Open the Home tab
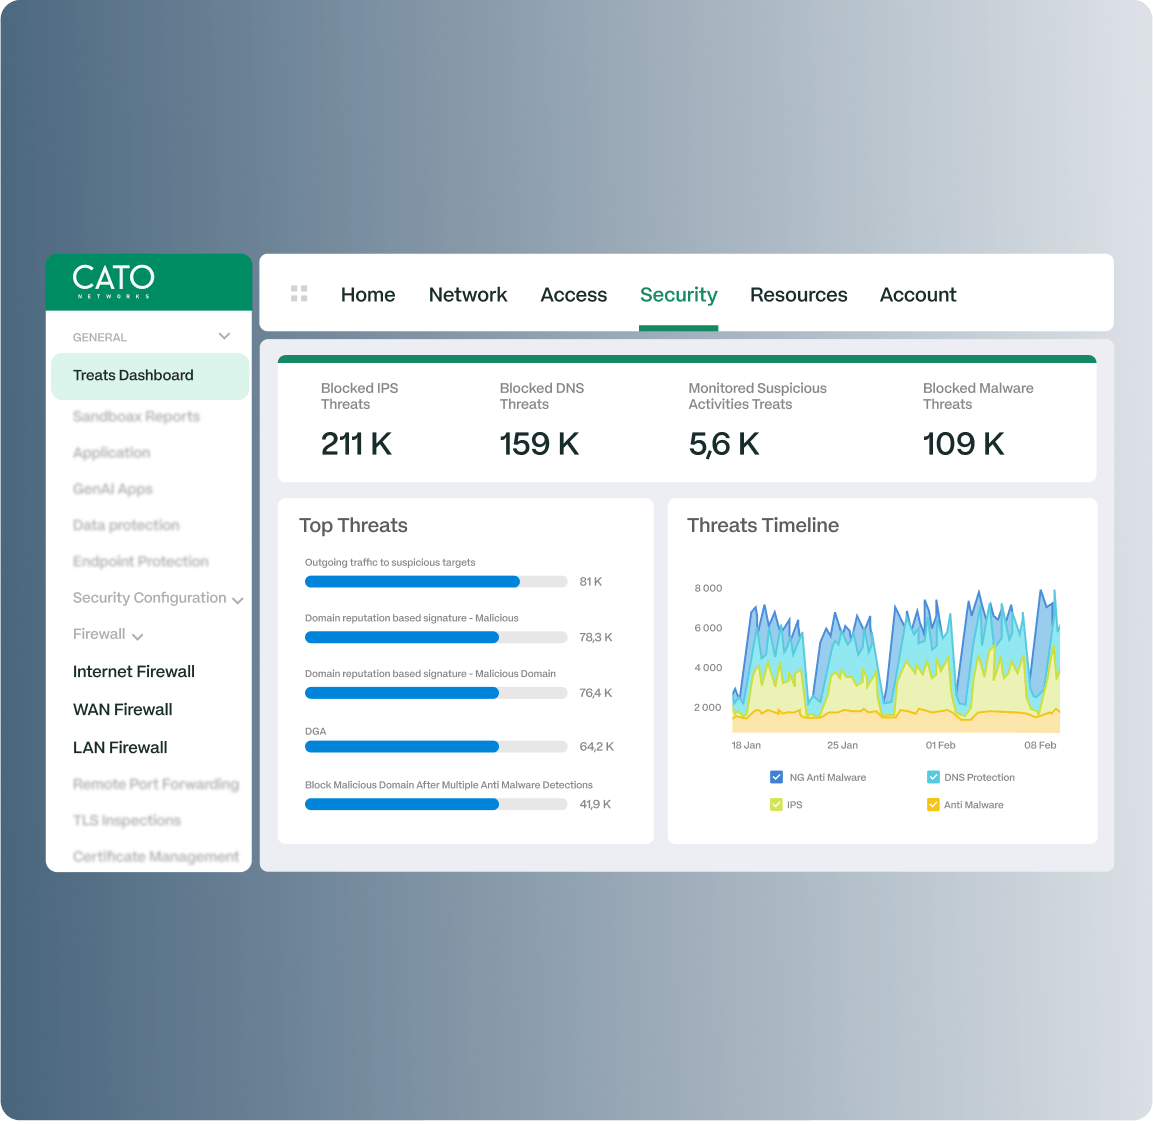Viewport: 1153px width, 1124px height. 368,295
